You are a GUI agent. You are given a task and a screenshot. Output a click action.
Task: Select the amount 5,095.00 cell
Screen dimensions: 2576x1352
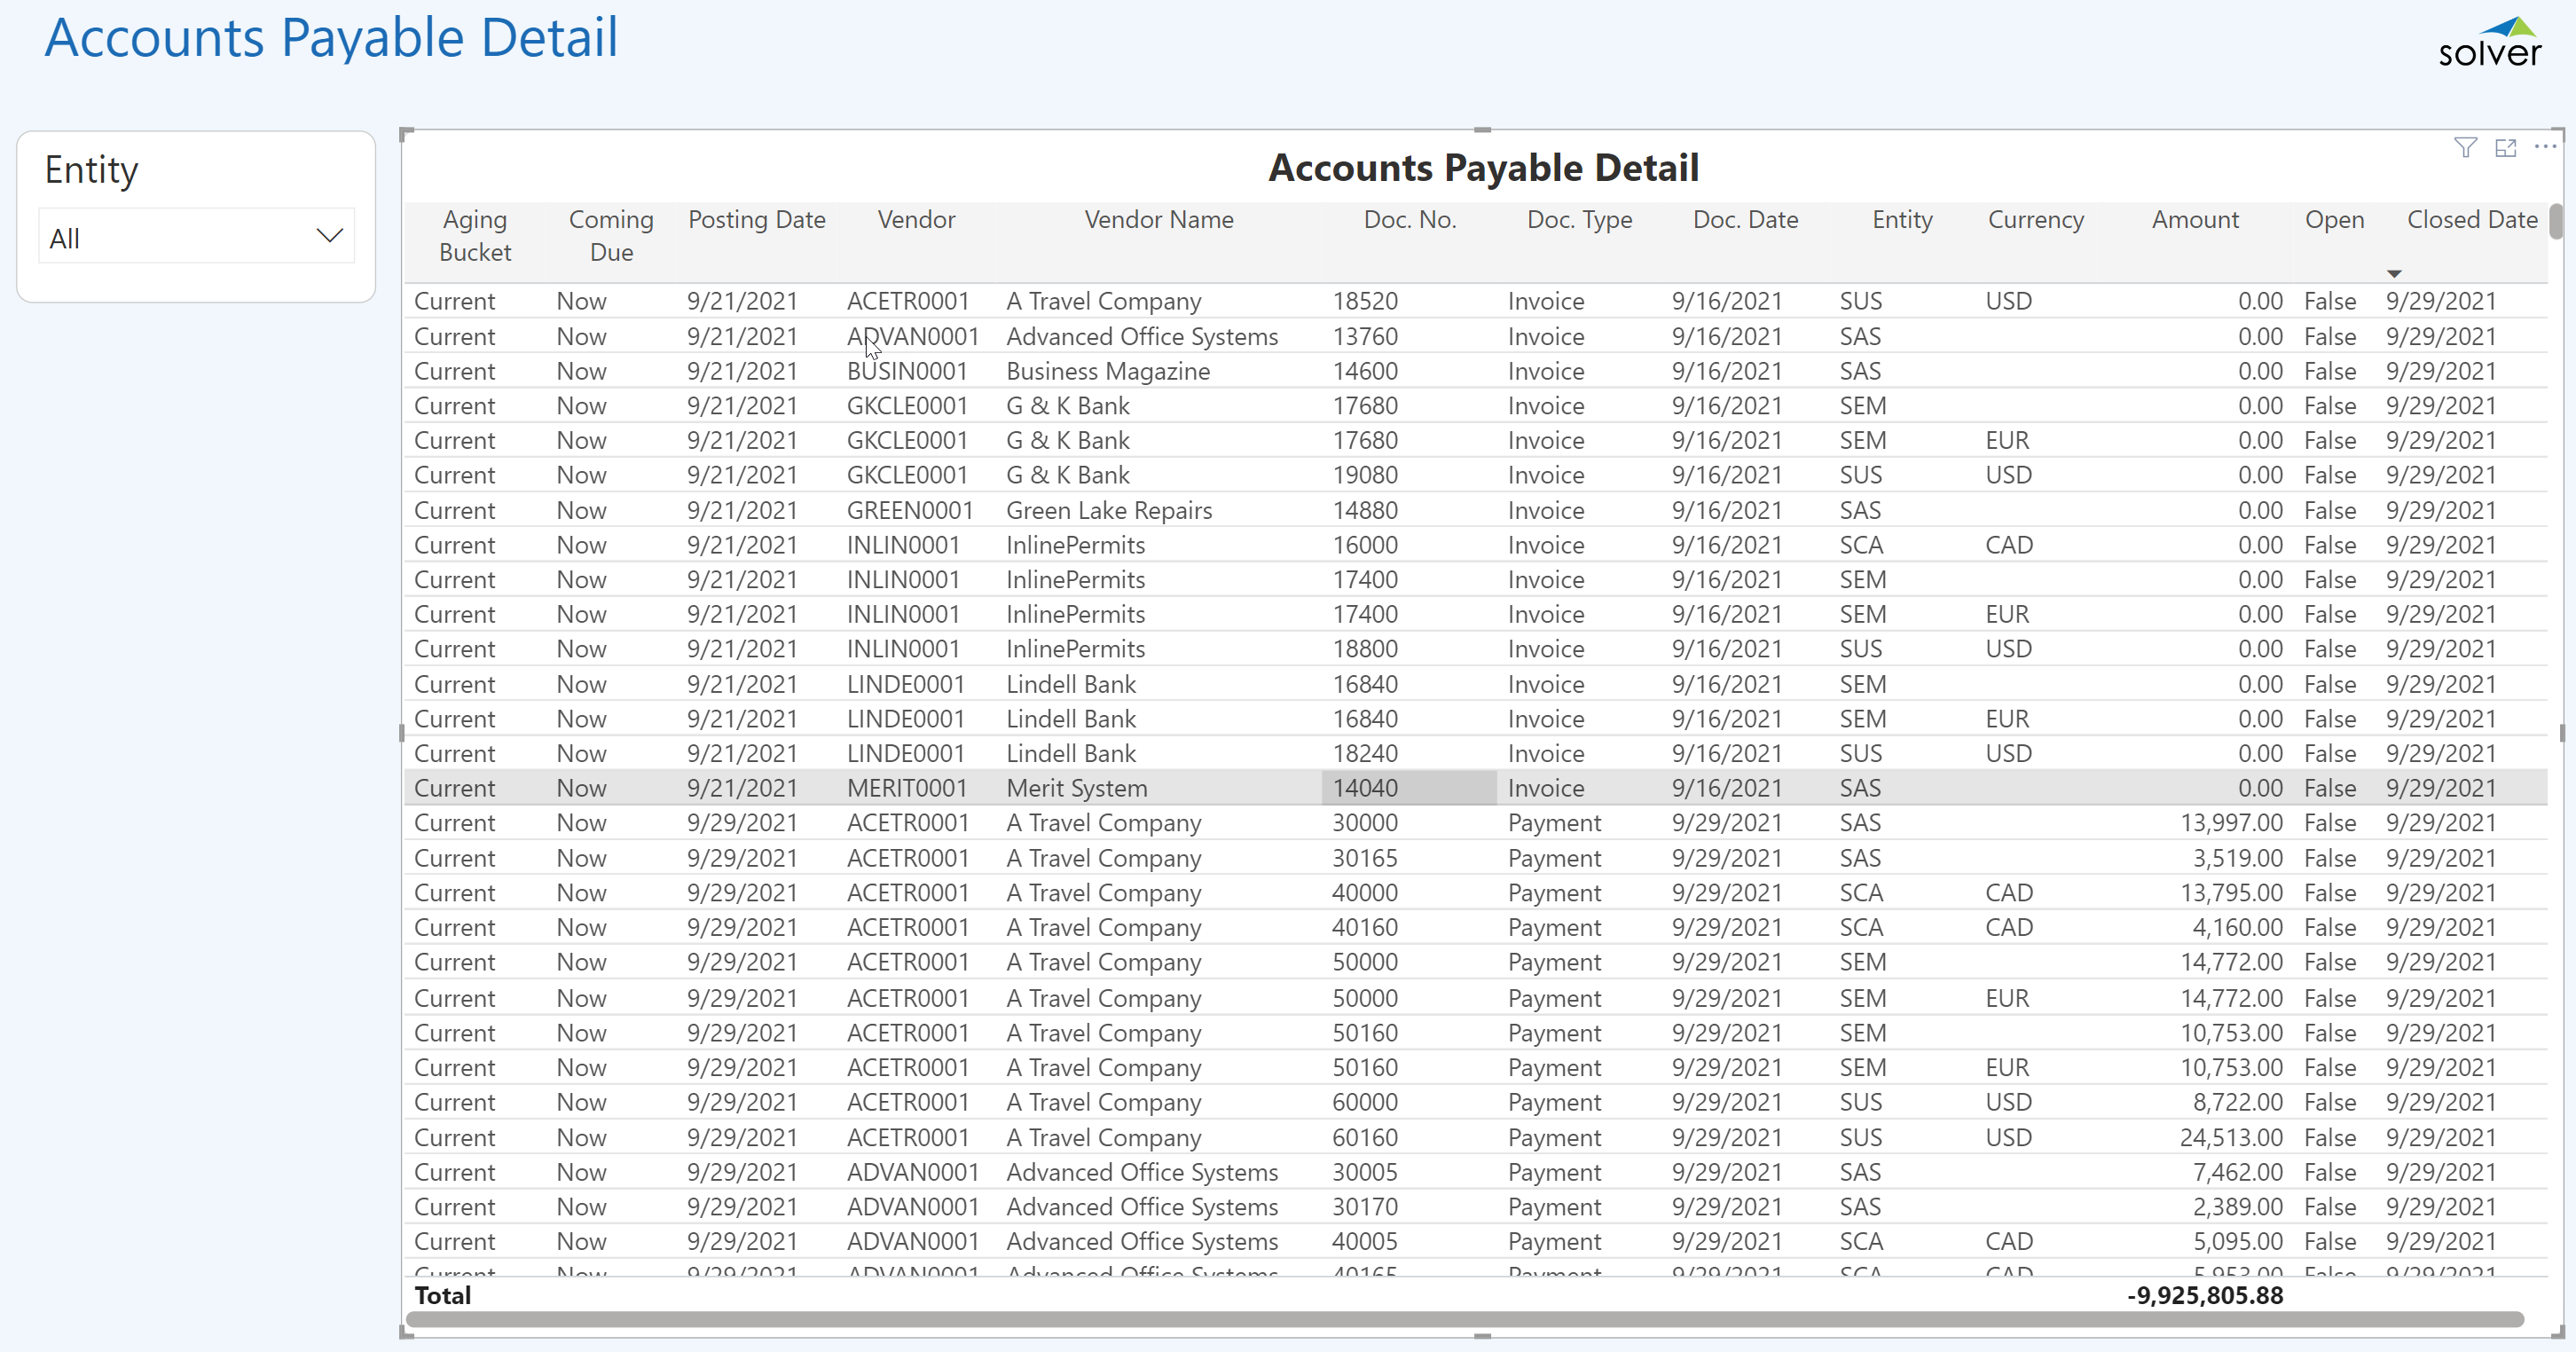(x=2237, y=1241)
